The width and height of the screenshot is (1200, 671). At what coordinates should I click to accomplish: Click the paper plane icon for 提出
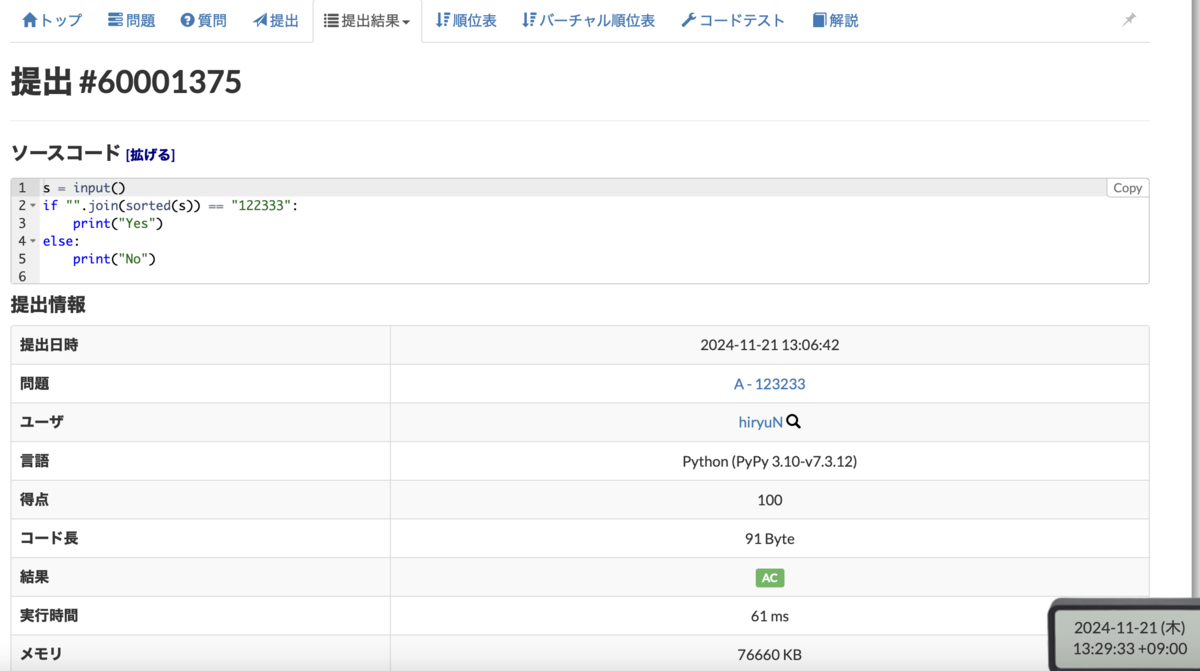click(x=260, y=20)
